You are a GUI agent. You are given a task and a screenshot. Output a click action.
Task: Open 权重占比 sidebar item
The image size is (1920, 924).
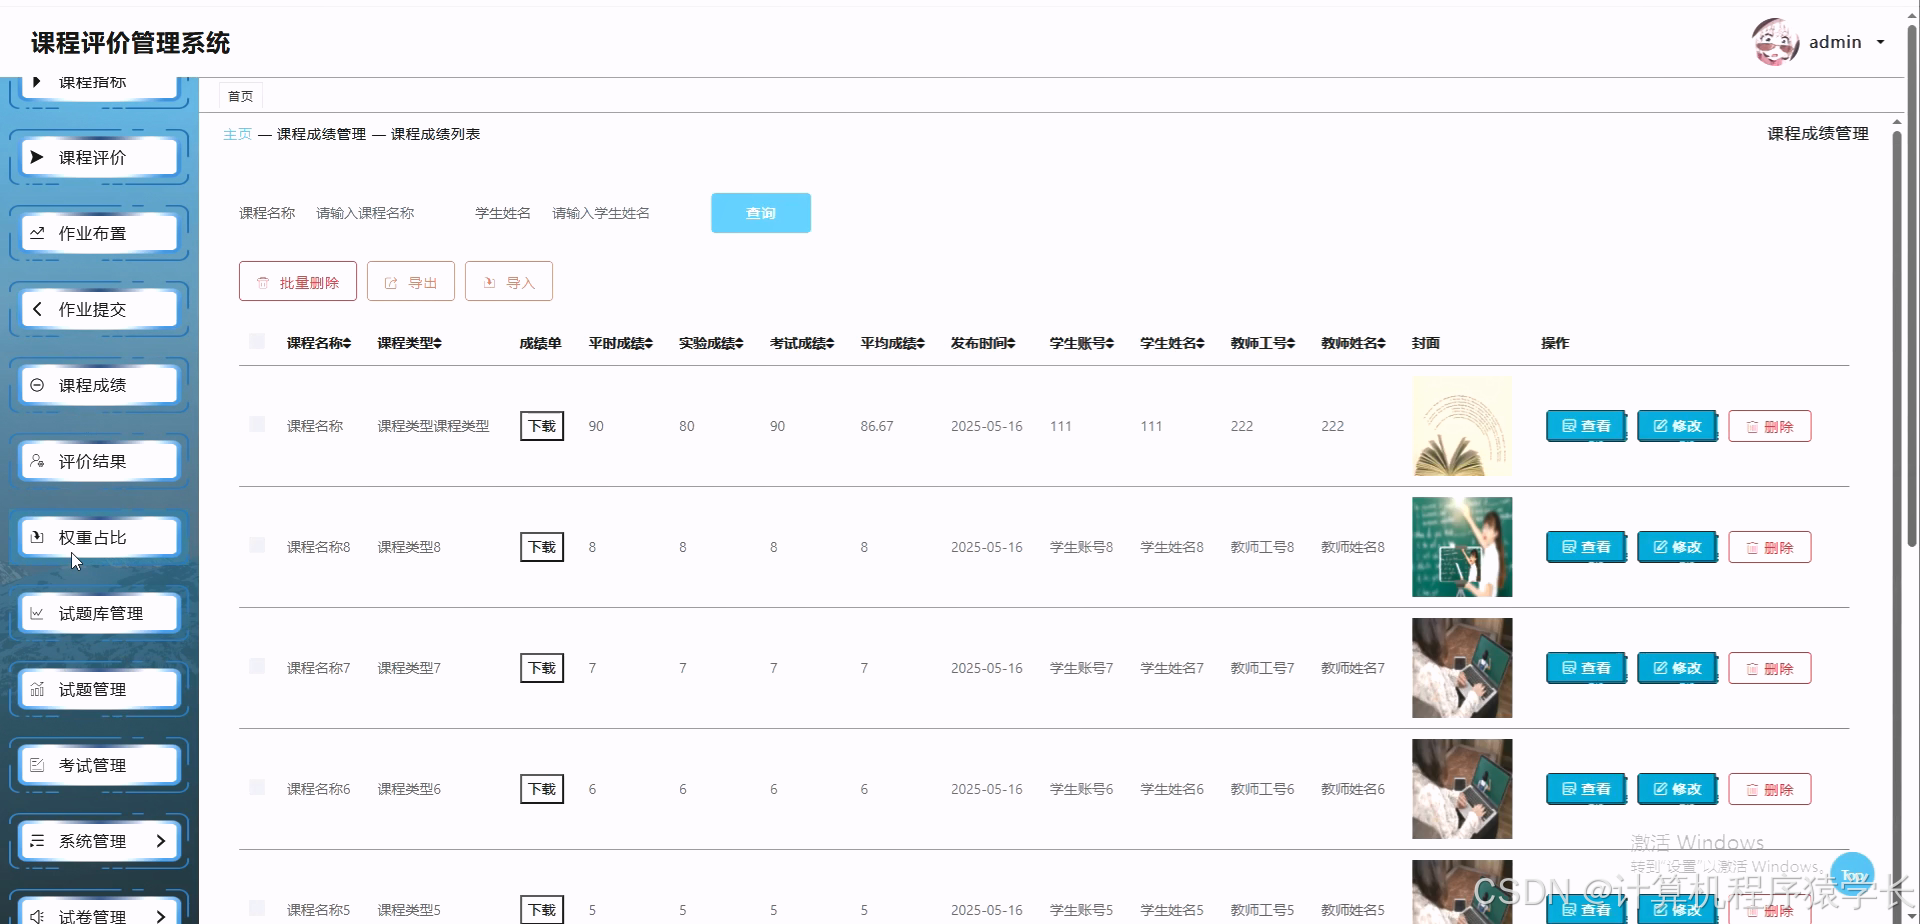(x=99, y=537)
